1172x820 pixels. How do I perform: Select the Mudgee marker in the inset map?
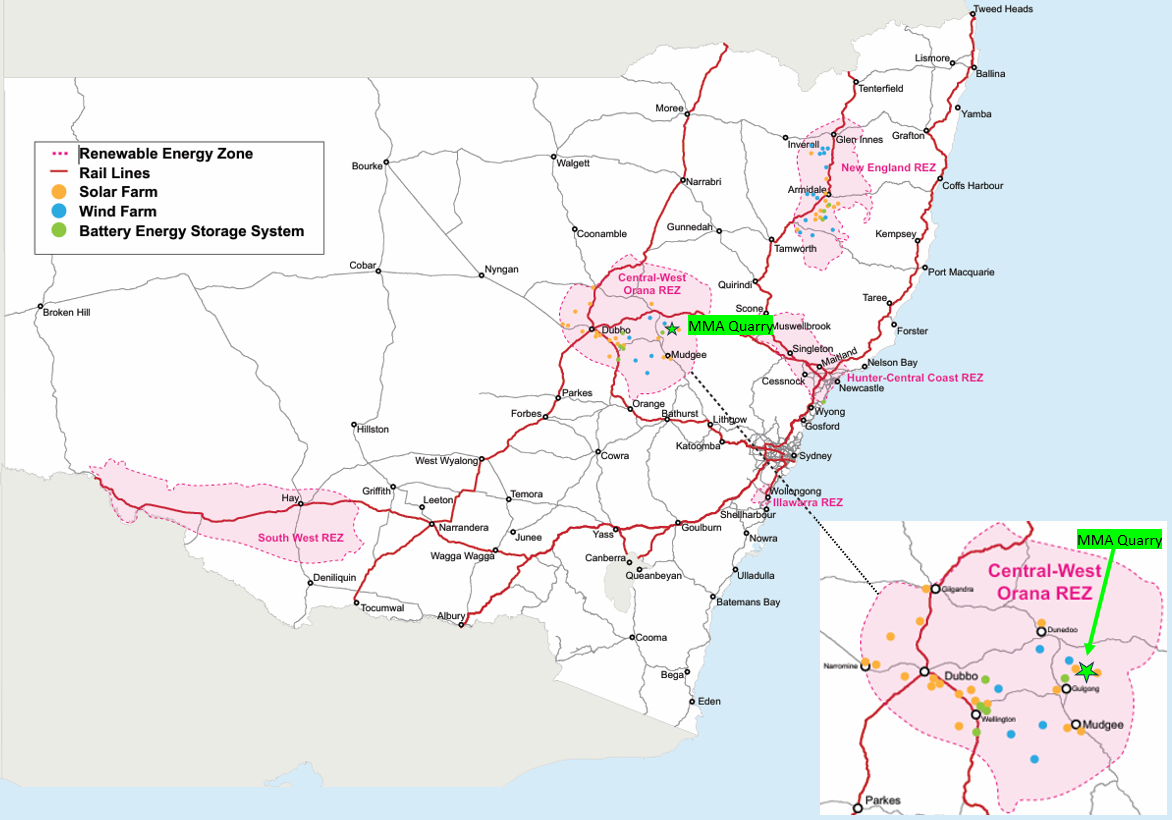pos(1076,725)
